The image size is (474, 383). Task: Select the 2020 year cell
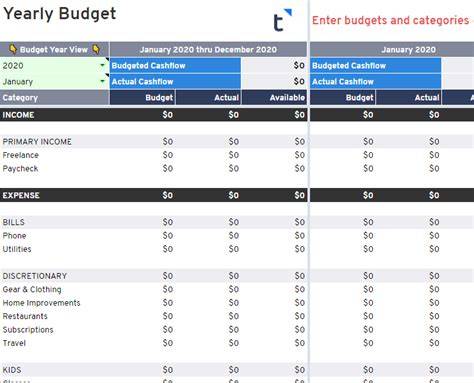(54, 65)
